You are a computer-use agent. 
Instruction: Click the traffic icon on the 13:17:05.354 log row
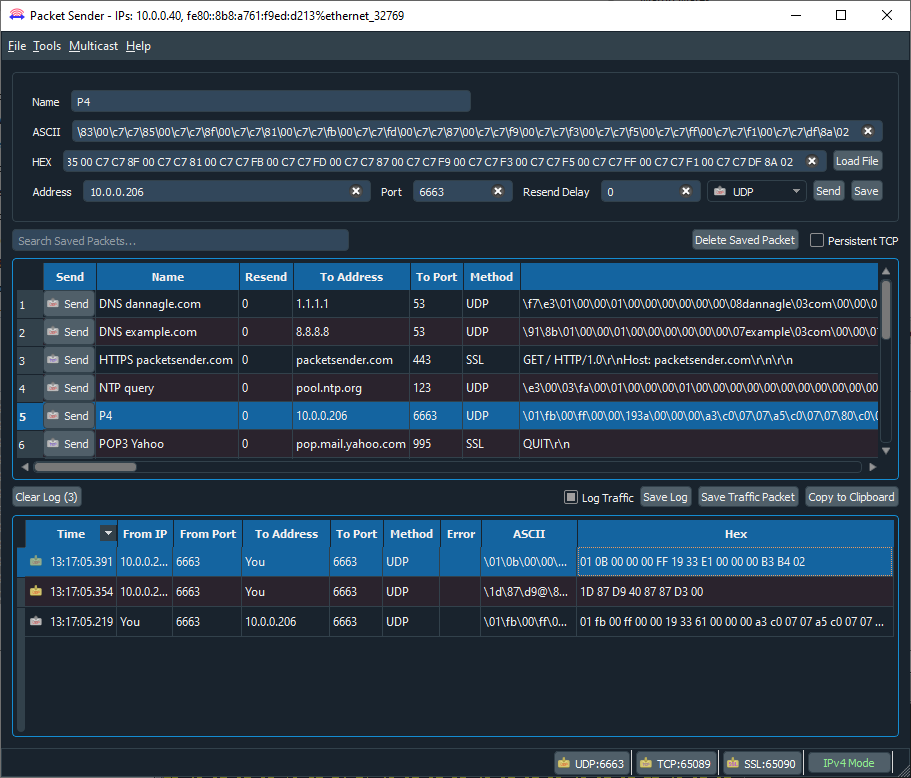click(36, 591)
